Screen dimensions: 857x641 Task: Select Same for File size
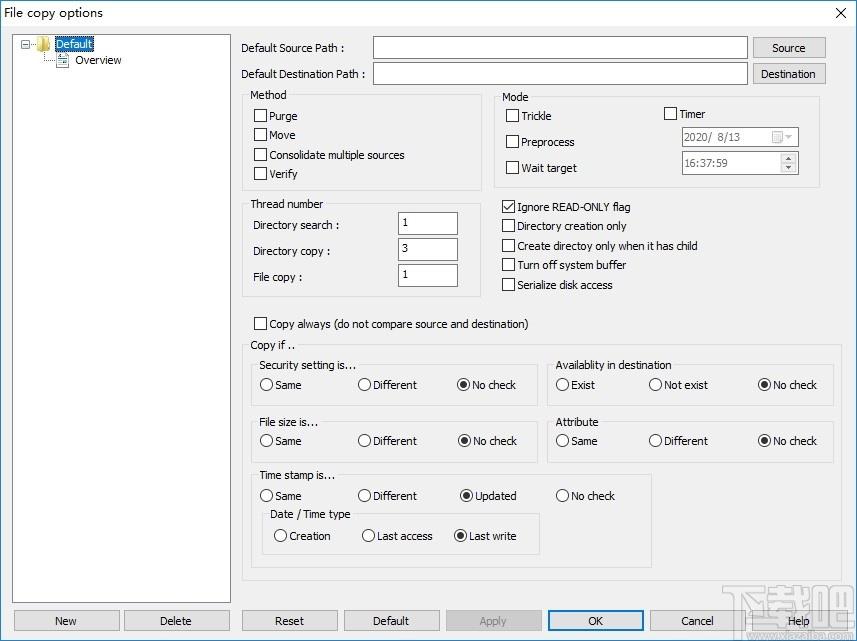(x=266, y=440)
